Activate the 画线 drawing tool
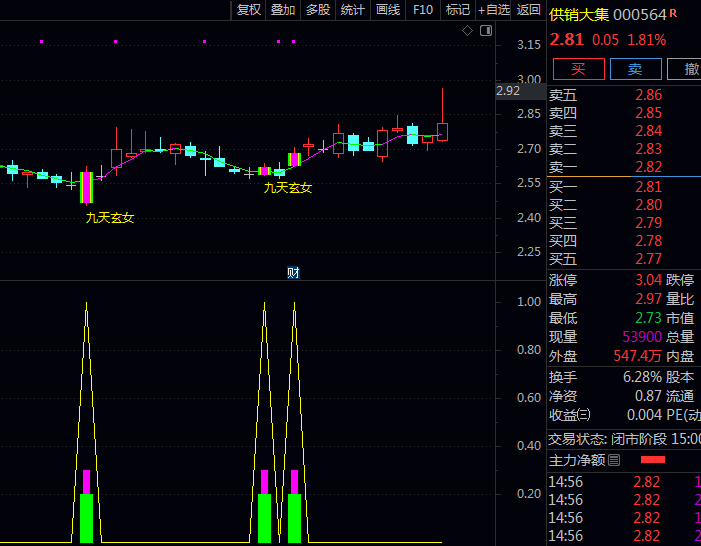Screen dimensions: 701x546 [388, 10]
